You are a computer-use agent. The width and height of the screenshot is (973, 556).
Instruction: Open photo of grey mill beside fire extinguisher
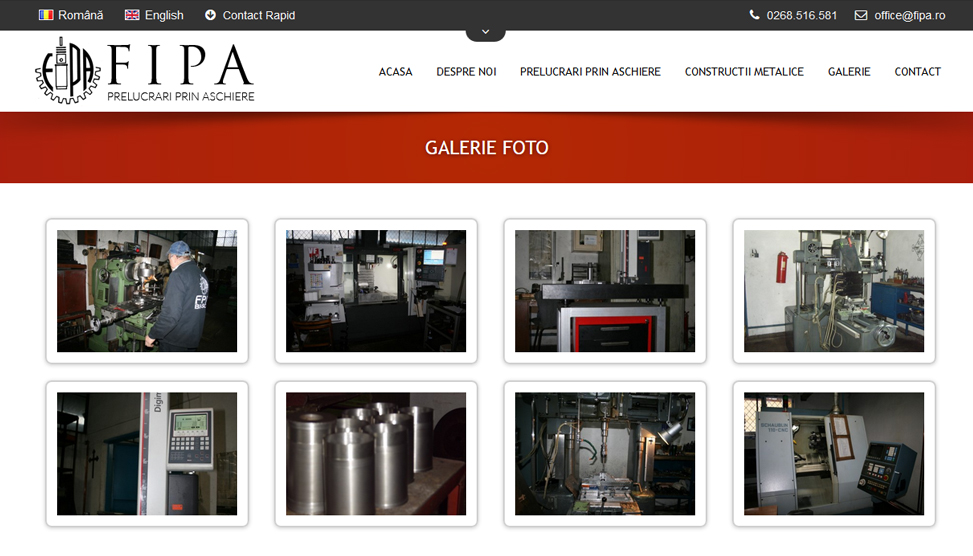(834, 291)
